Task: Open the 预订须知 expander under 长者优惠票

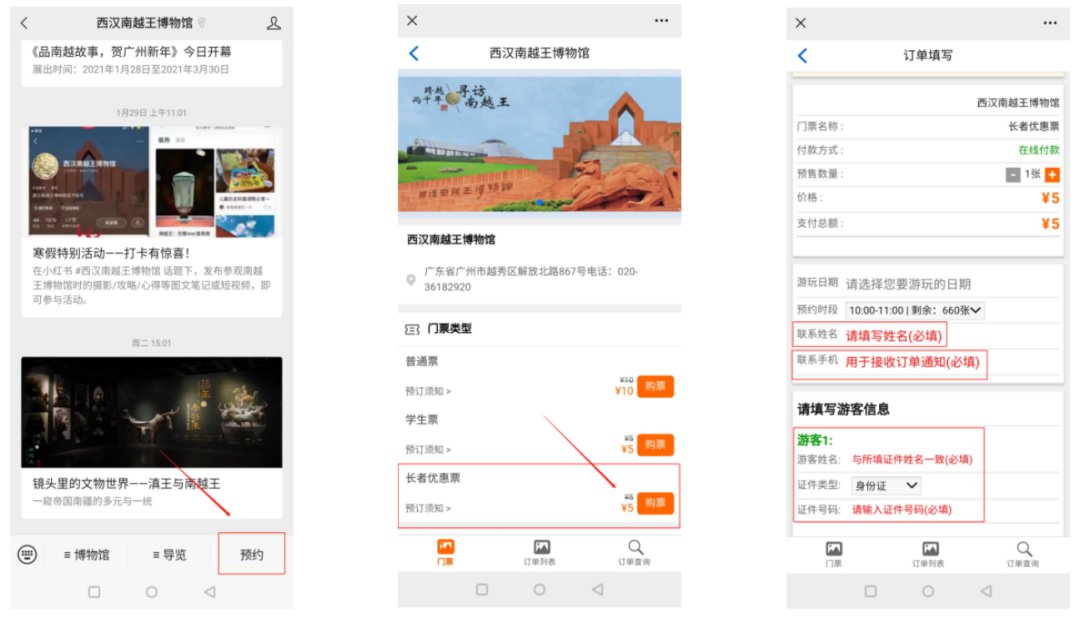Action: click(x=428, y=508)
